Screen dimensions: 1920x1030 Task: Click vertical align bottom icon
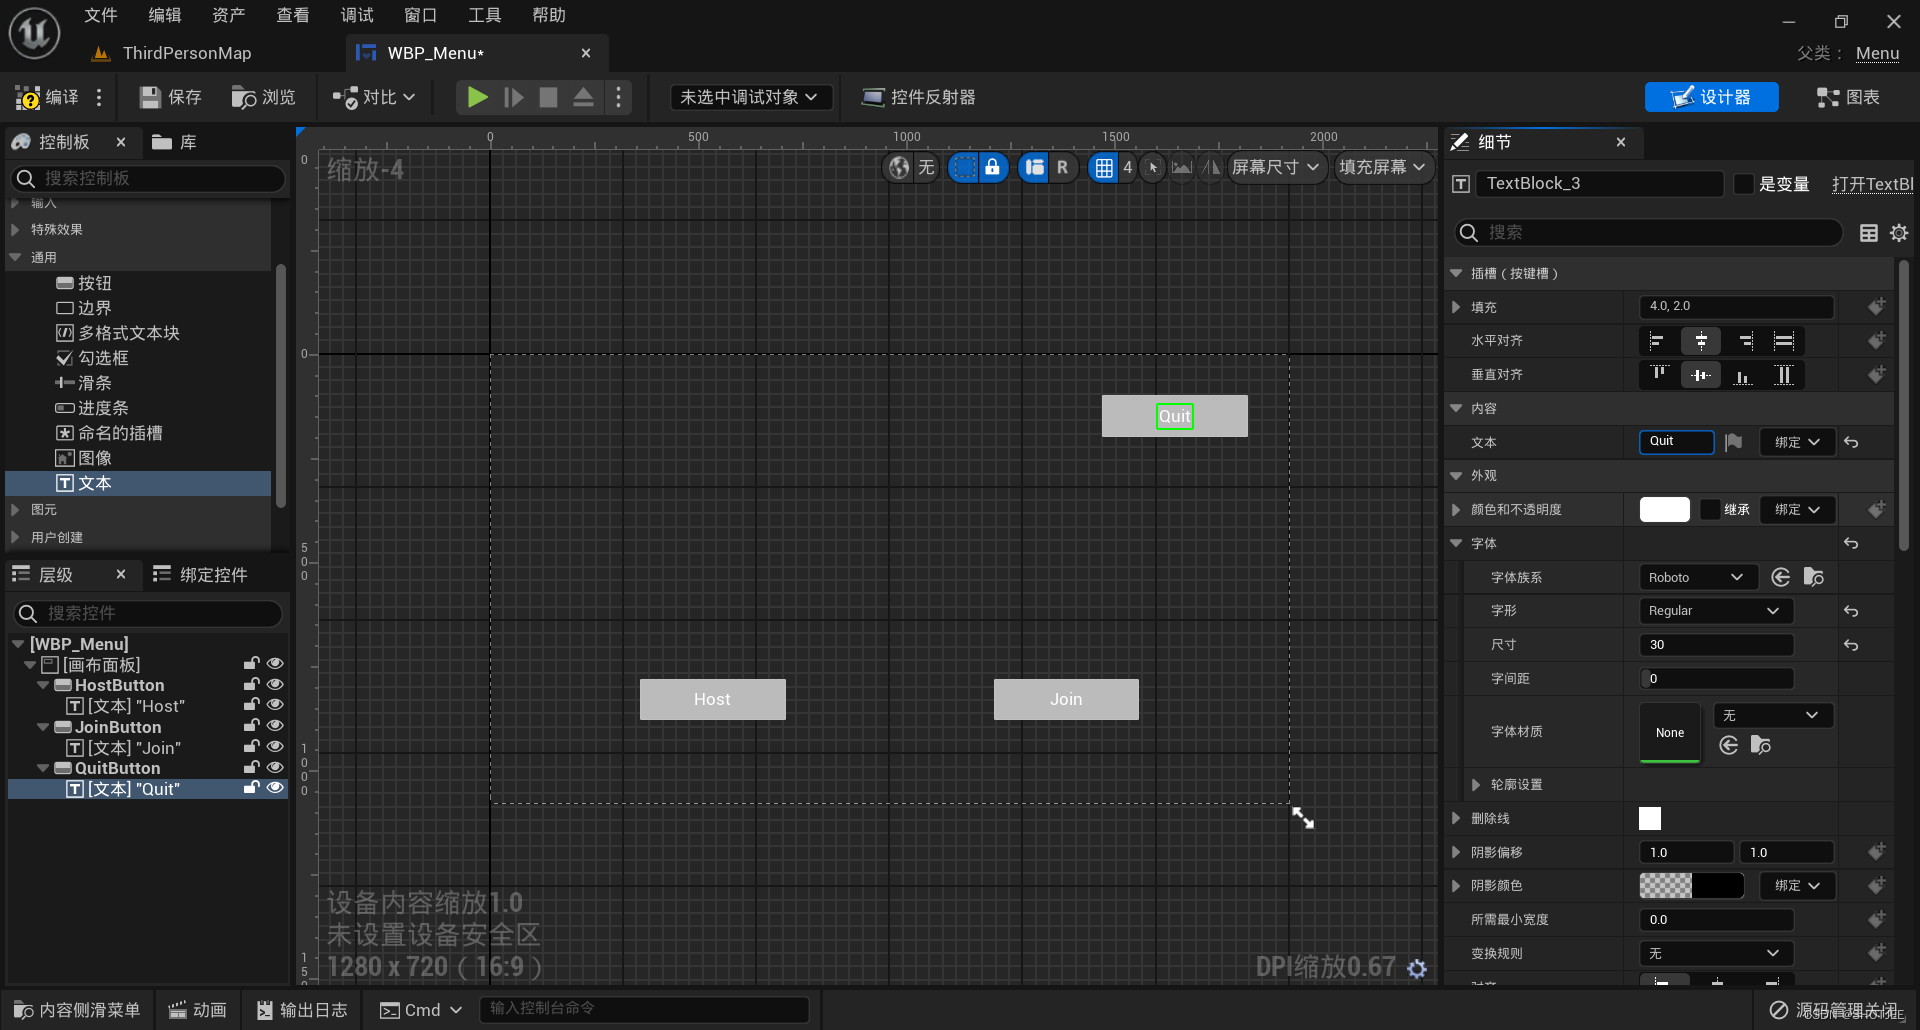(x=1743, y=375)
